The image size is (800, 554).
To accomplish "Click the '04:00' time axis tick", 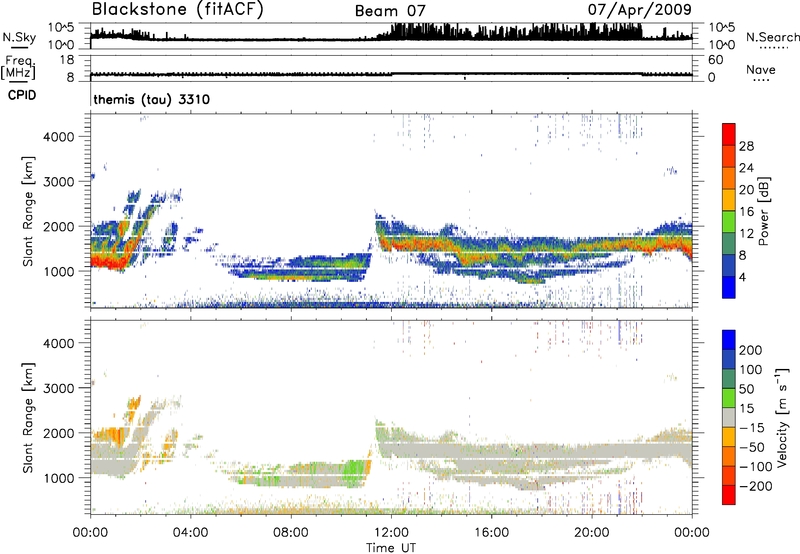I will pos(190,533).
